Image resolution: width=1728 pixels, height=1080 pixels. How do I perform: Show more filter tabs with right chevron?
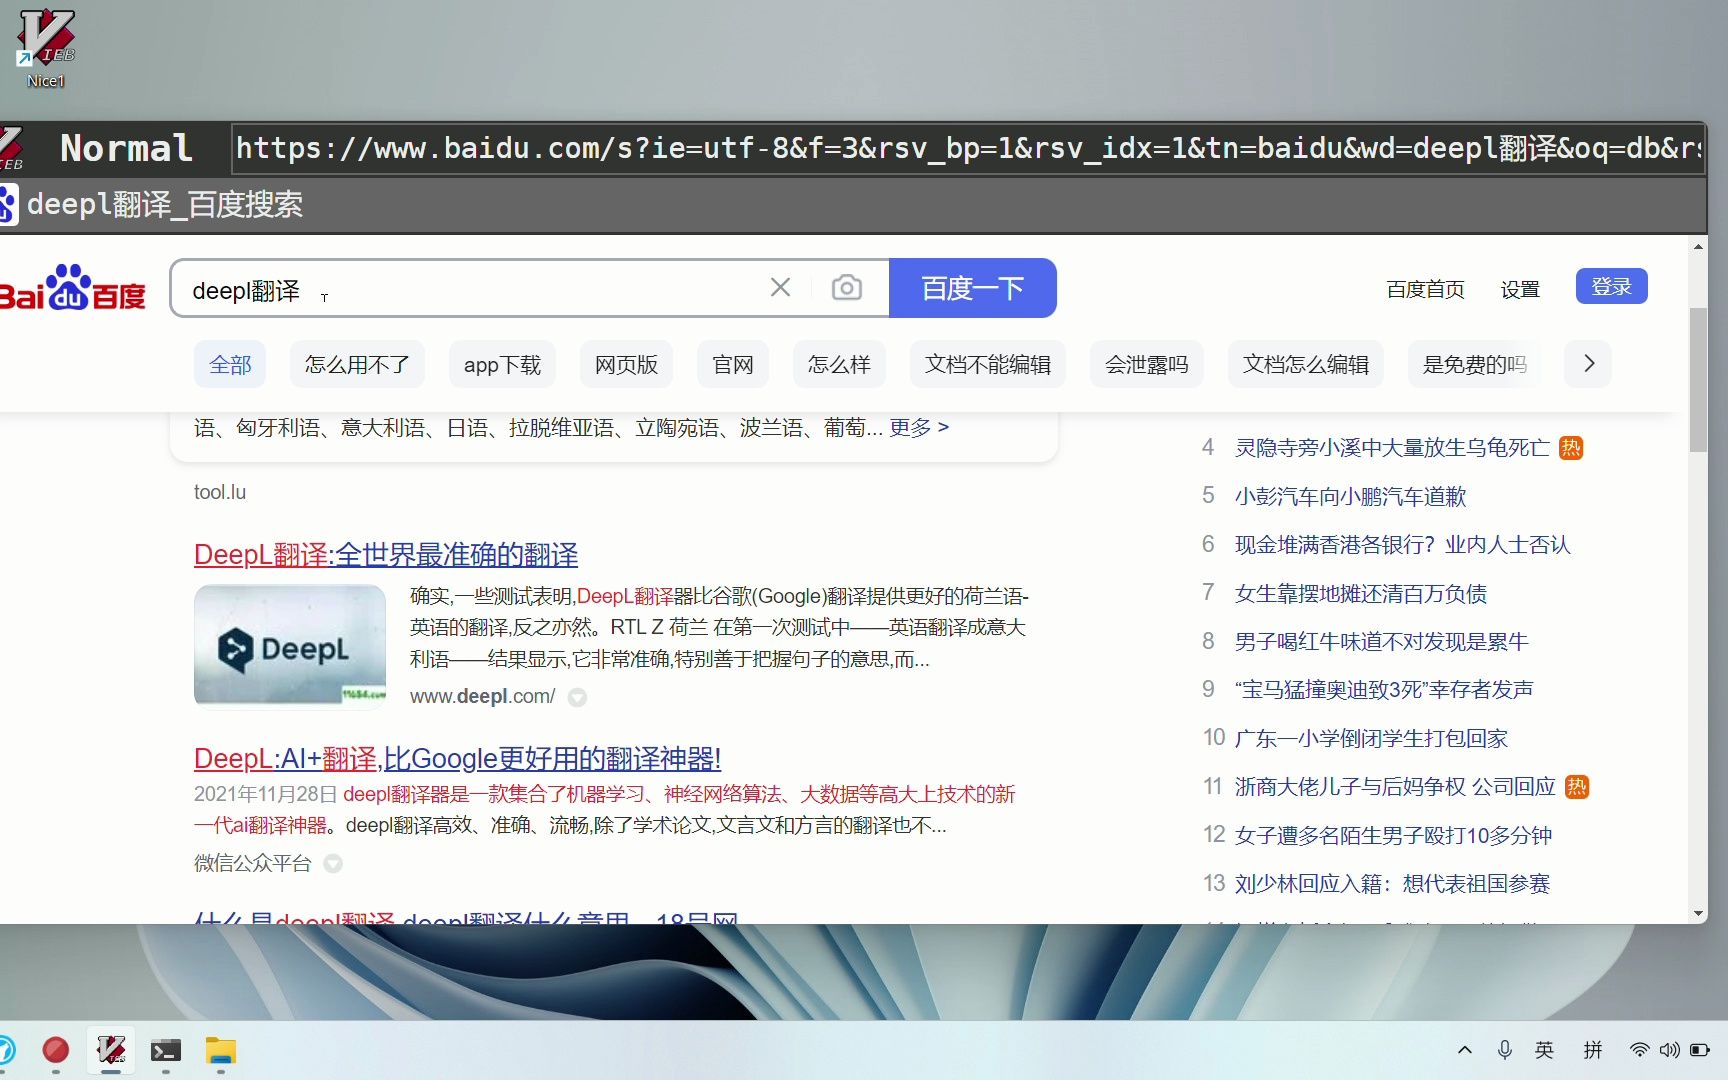click(1589, 364)
